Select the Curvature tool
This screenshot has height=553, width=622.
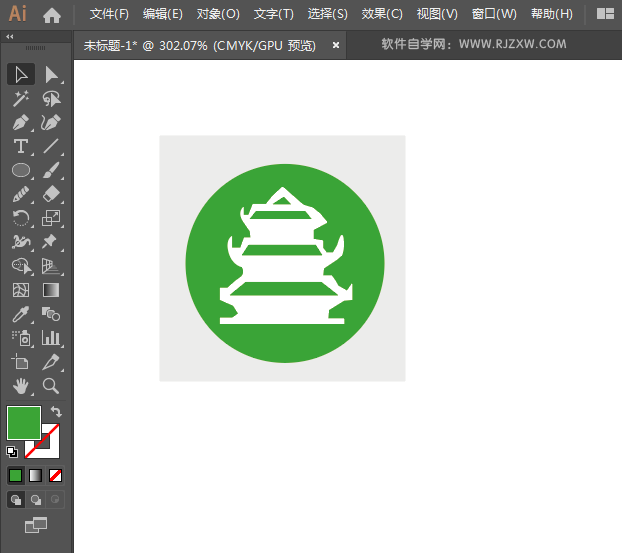click(x=51, y=123)
